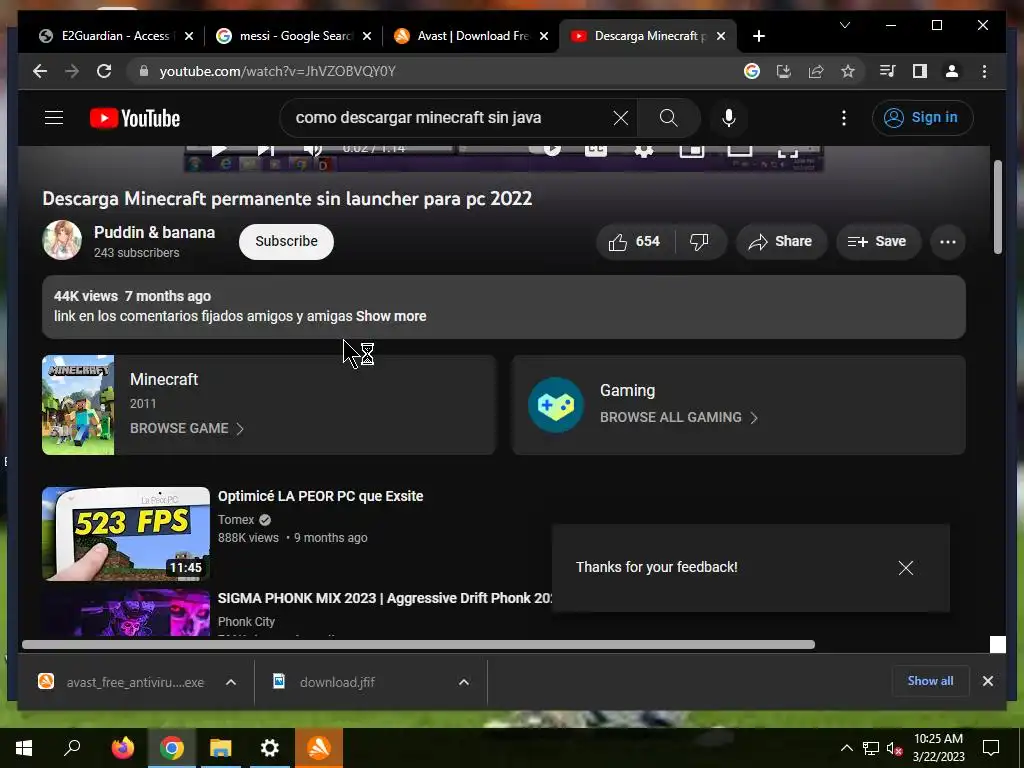Image resolution: width=1024 pixels, height=768 pixels.
Task: Open Firefox from taskbar
Action: 123,748
